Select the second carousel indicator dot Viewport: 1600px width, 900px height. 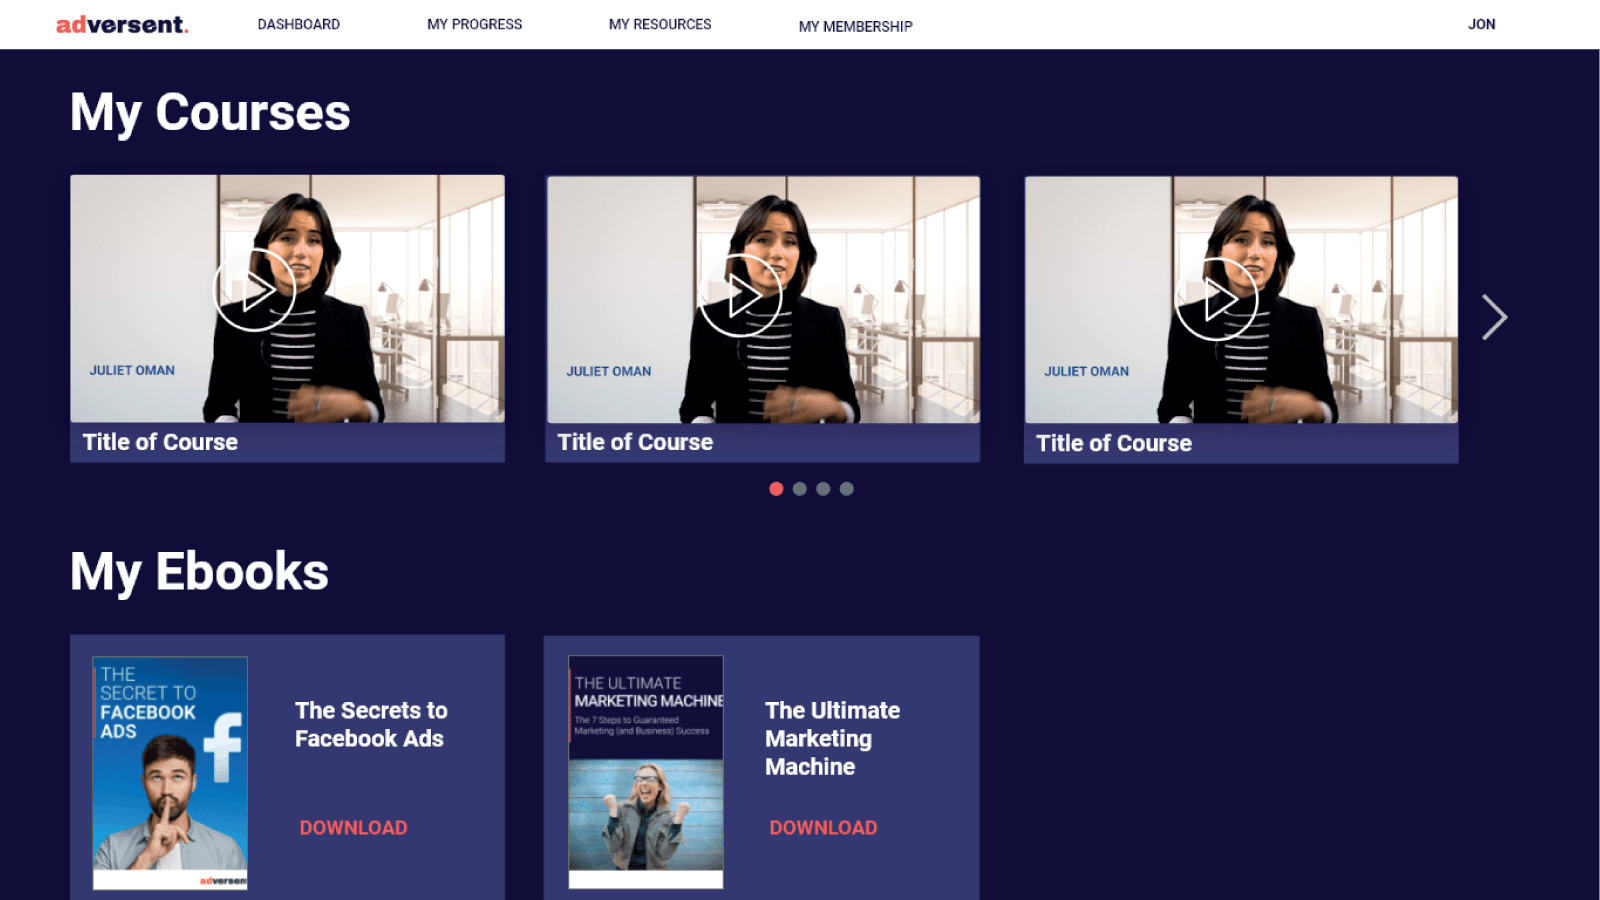[800, 489]
